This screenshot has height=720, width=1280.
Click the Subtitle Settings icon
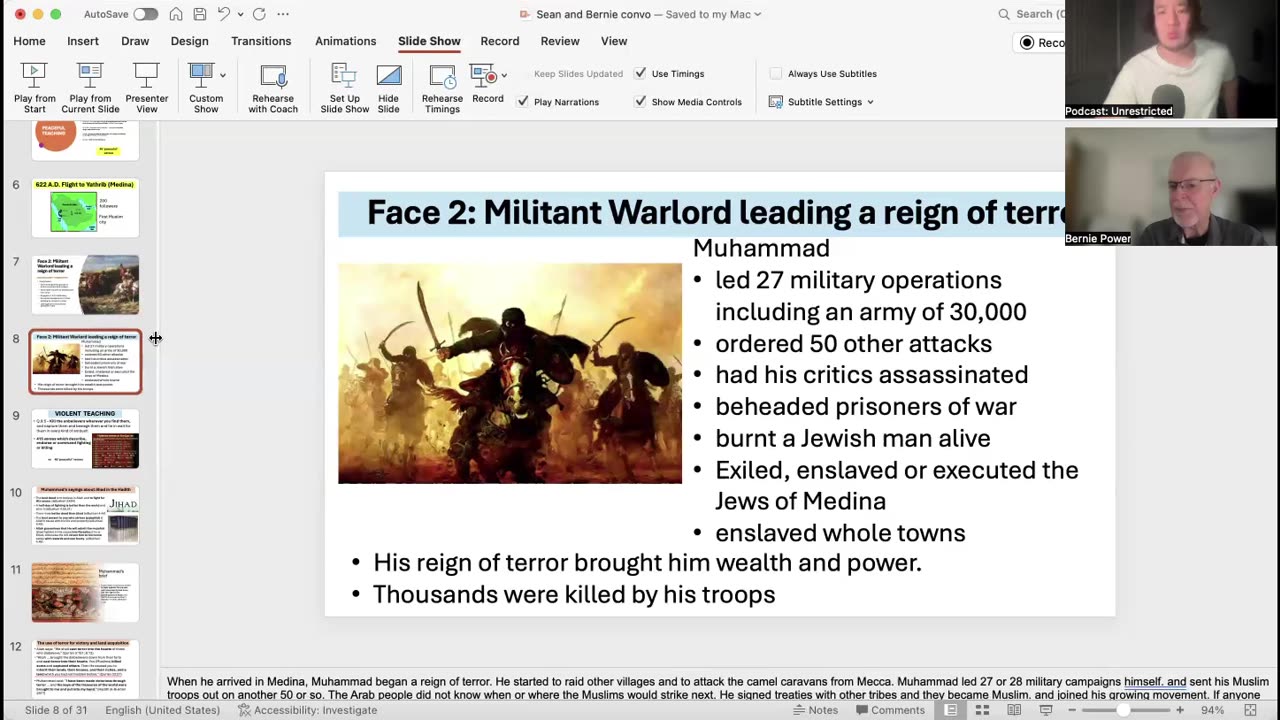775,102
